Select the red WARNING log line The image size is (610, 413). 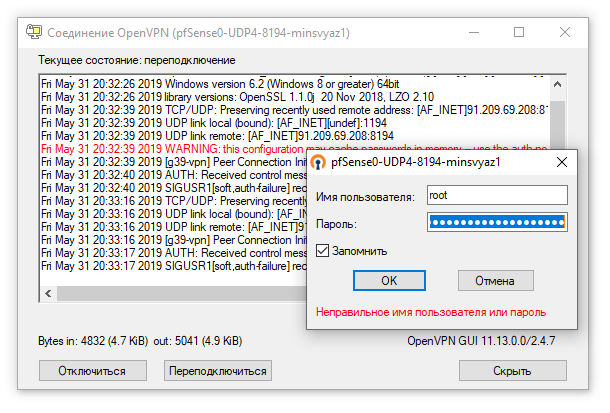[x=170, y=148]
